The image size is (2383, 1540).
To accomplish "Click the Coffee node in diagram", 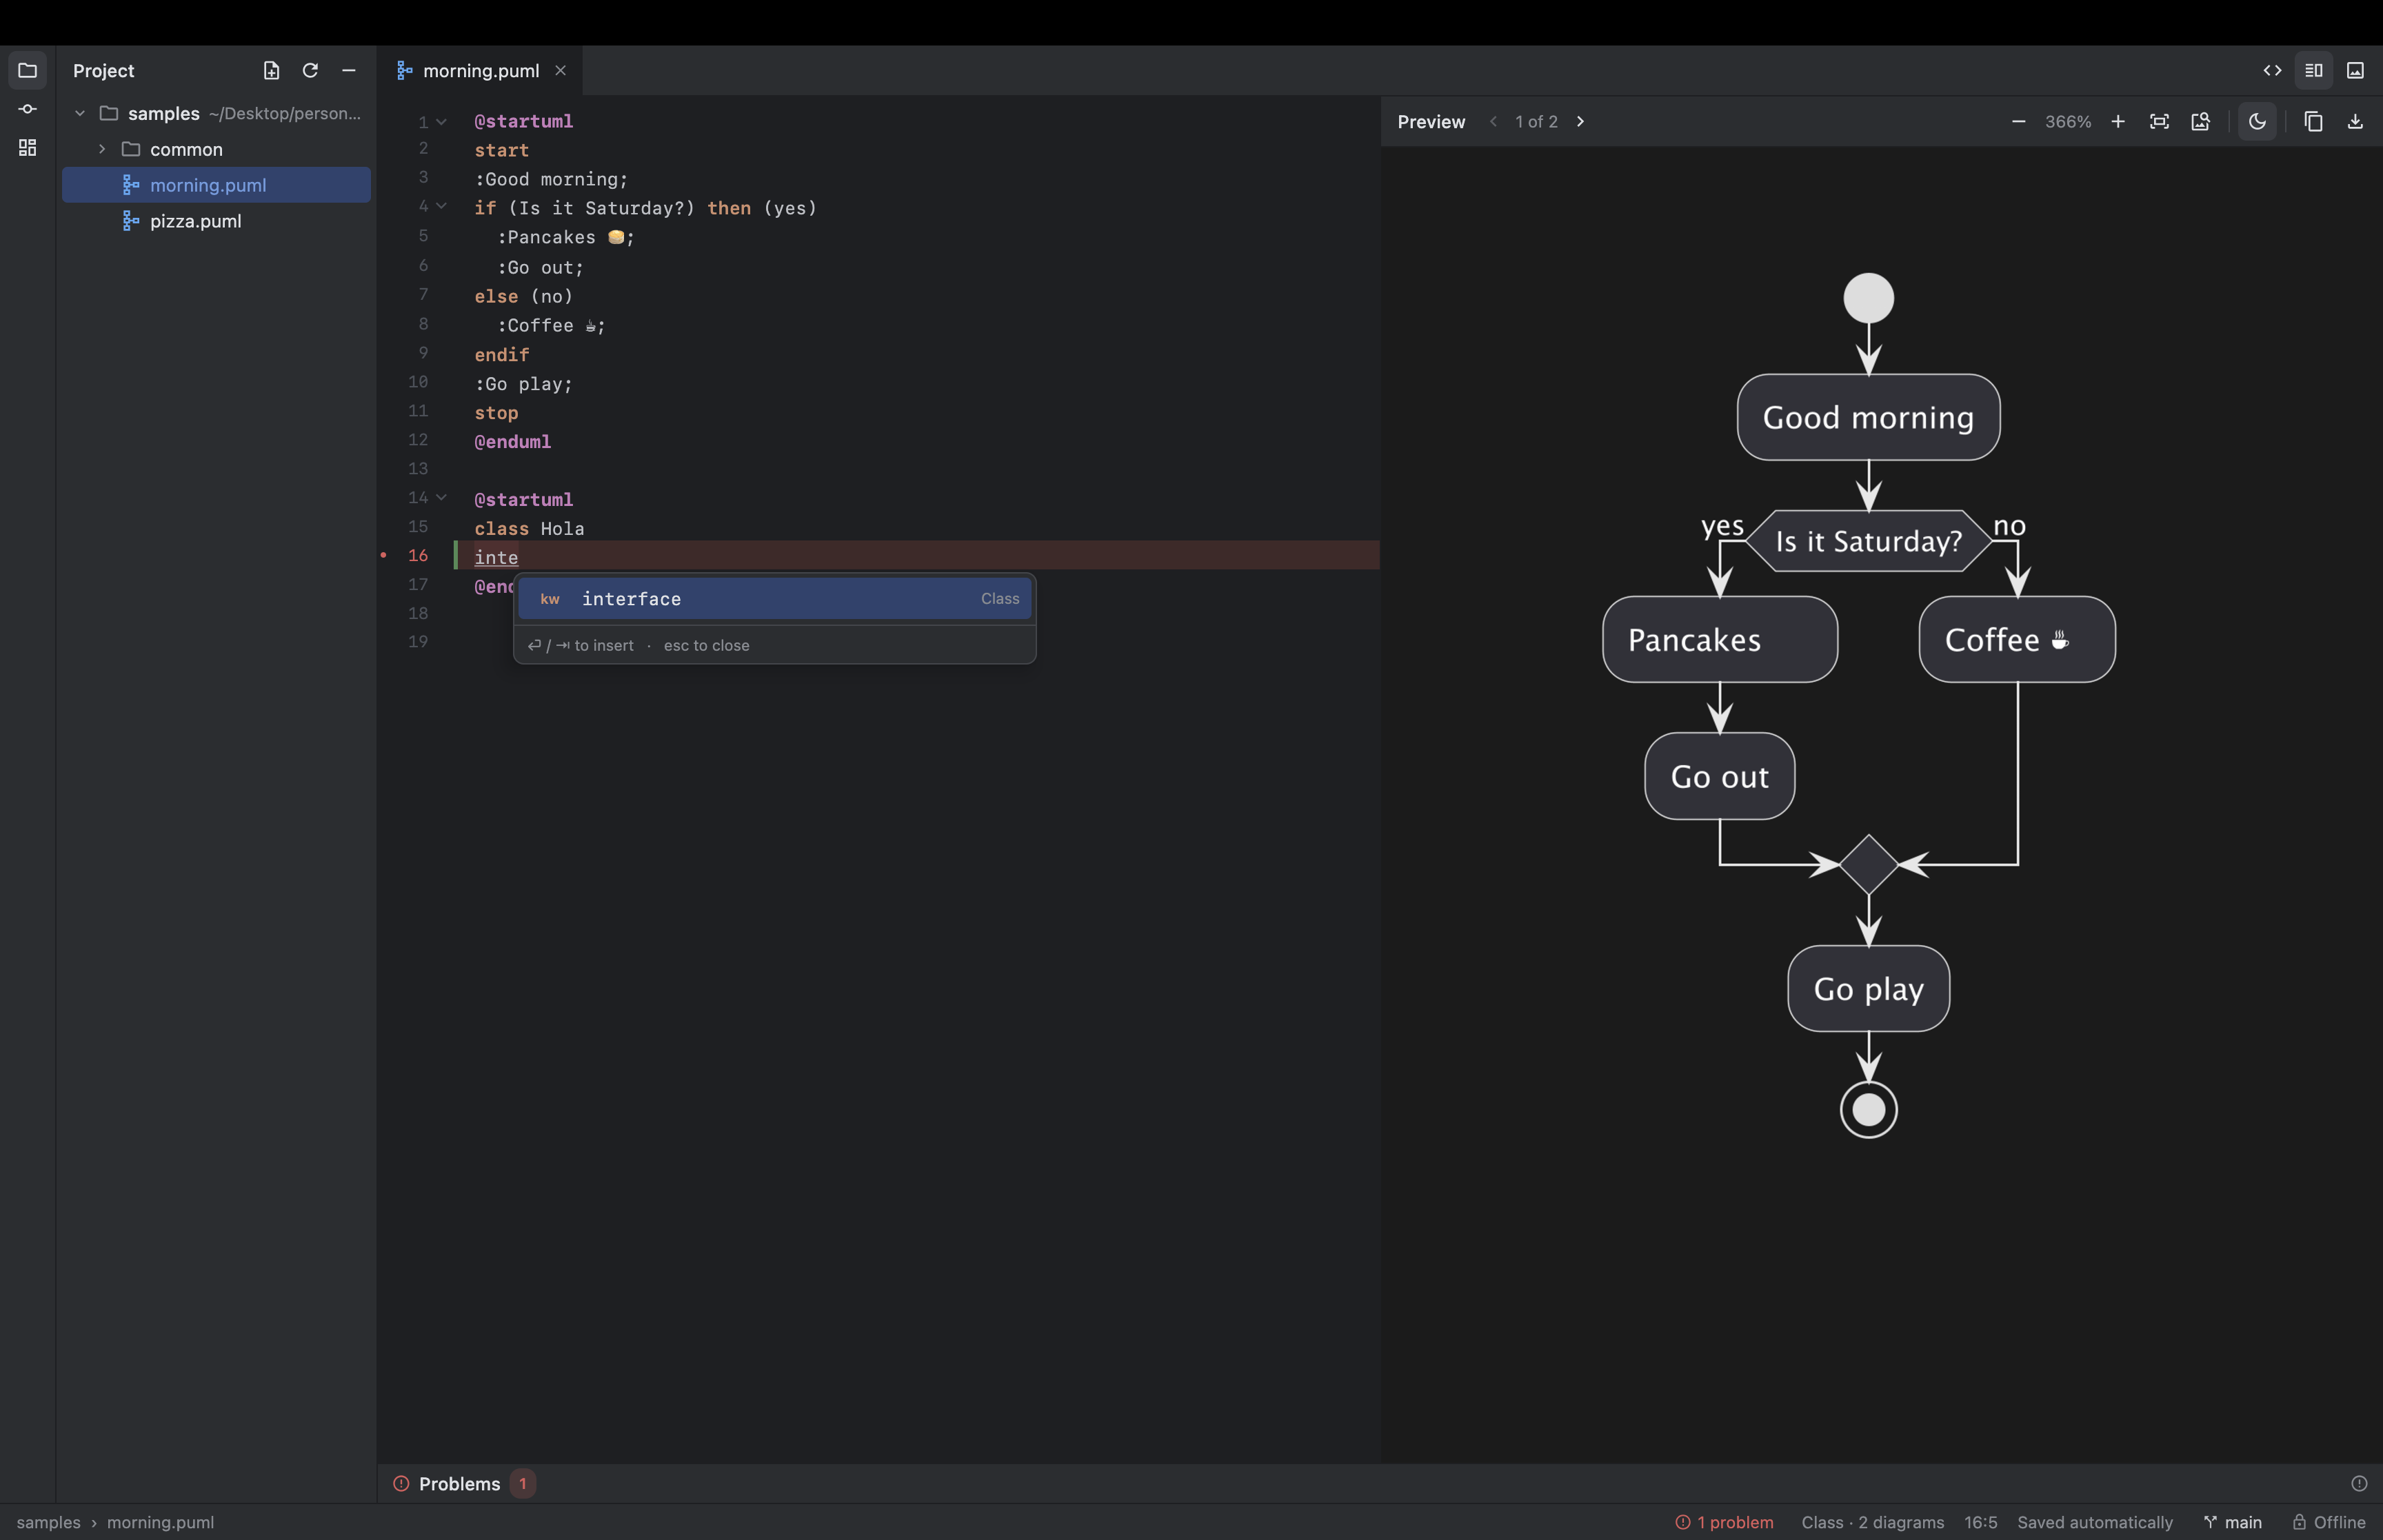I will point(2016,639).
